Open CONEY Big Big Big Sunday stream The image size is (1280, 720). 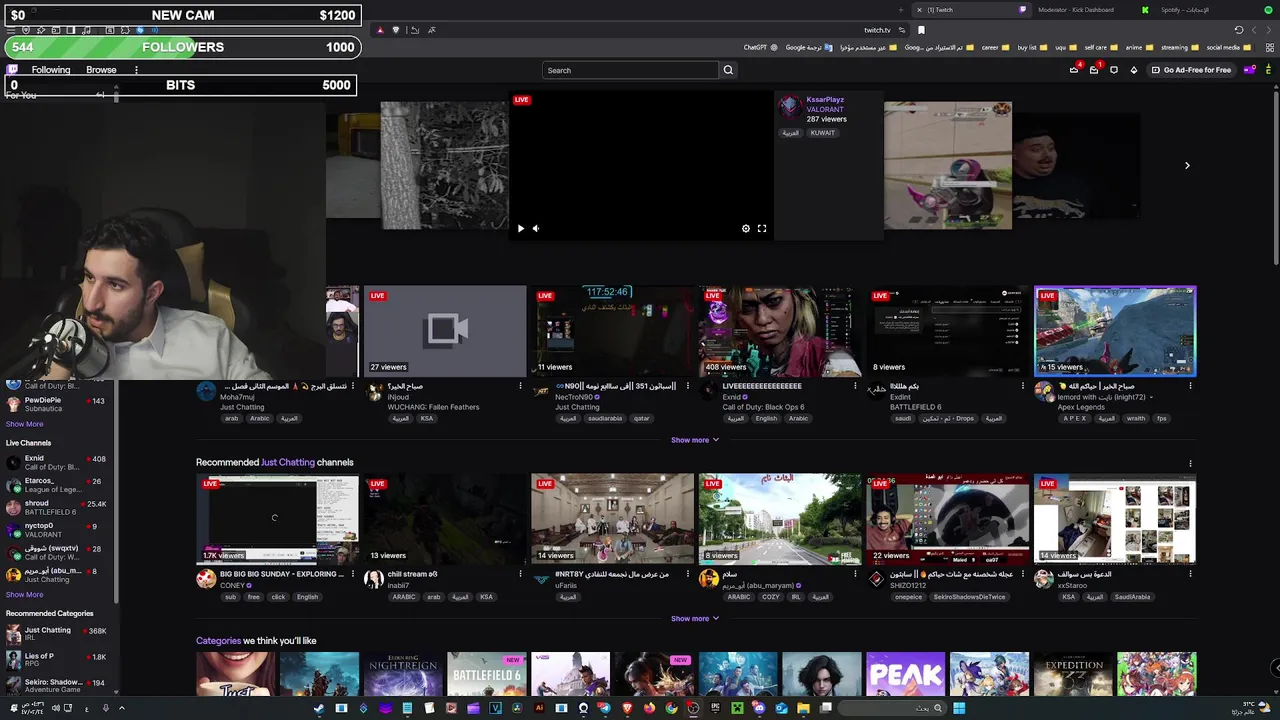coord(277,519)
